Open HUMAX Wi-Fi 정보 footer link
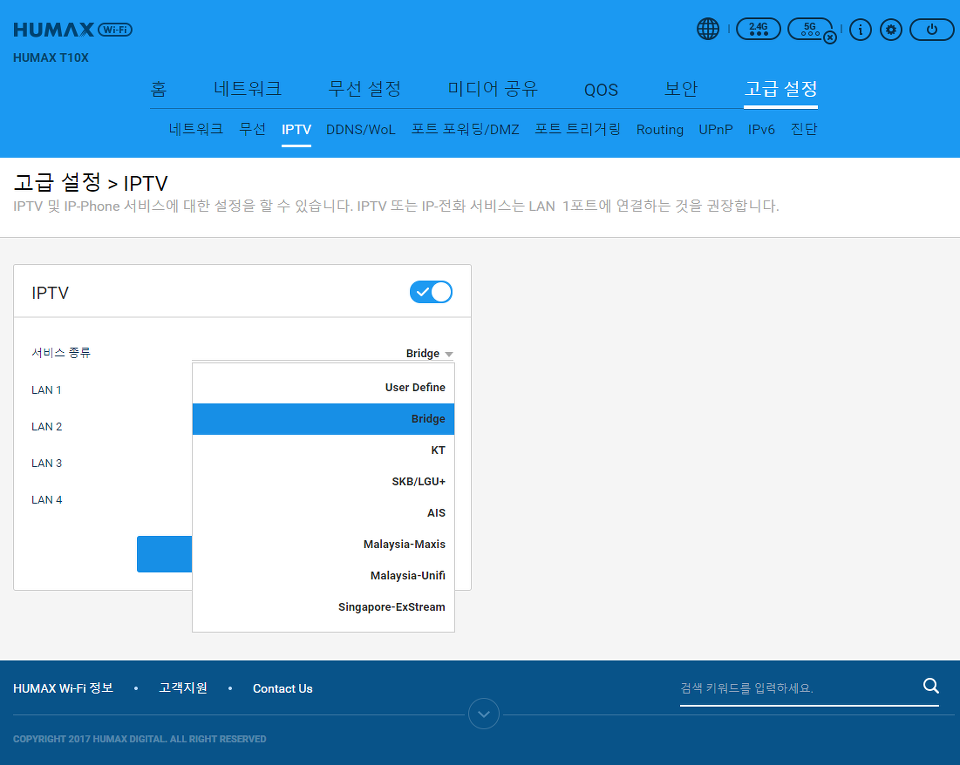The width and height of the screenshot is (960, 765). coord(63,688)
